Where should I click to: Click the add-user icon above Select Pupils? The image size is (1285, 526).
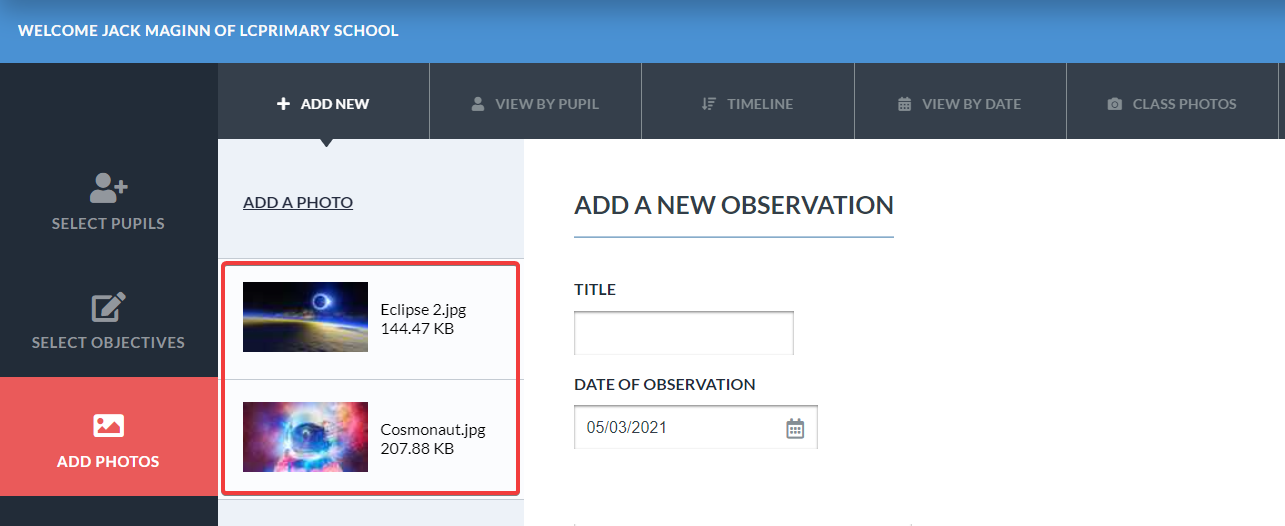pyautogui.click(x=109, y=187)
